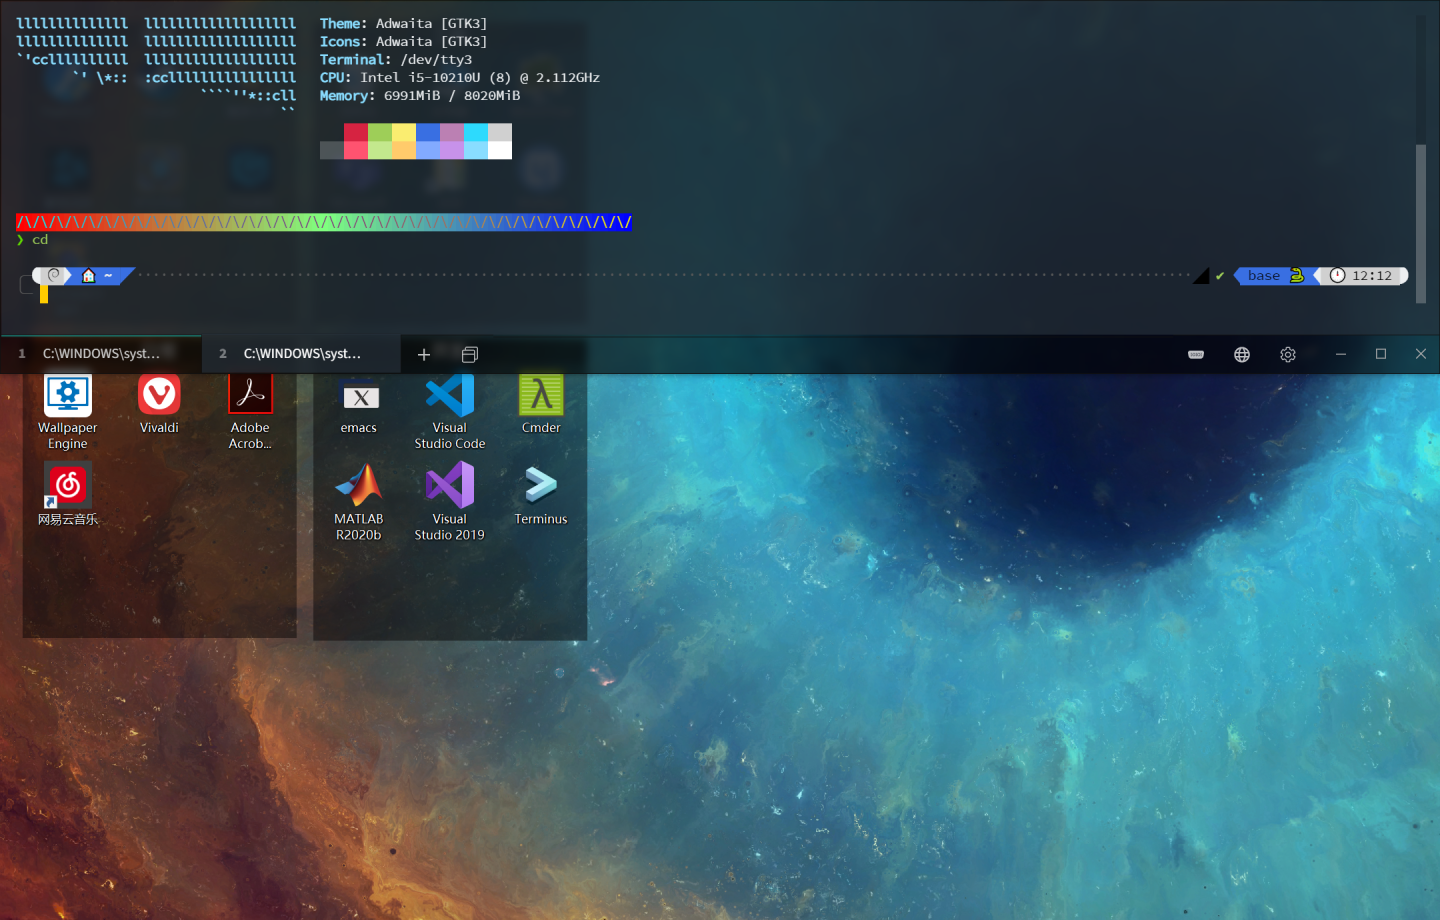Launch NetEase Cloud Music (网易云音乐)
Image resolution: width=1440 pixels, height=920 pixels.
67,485
